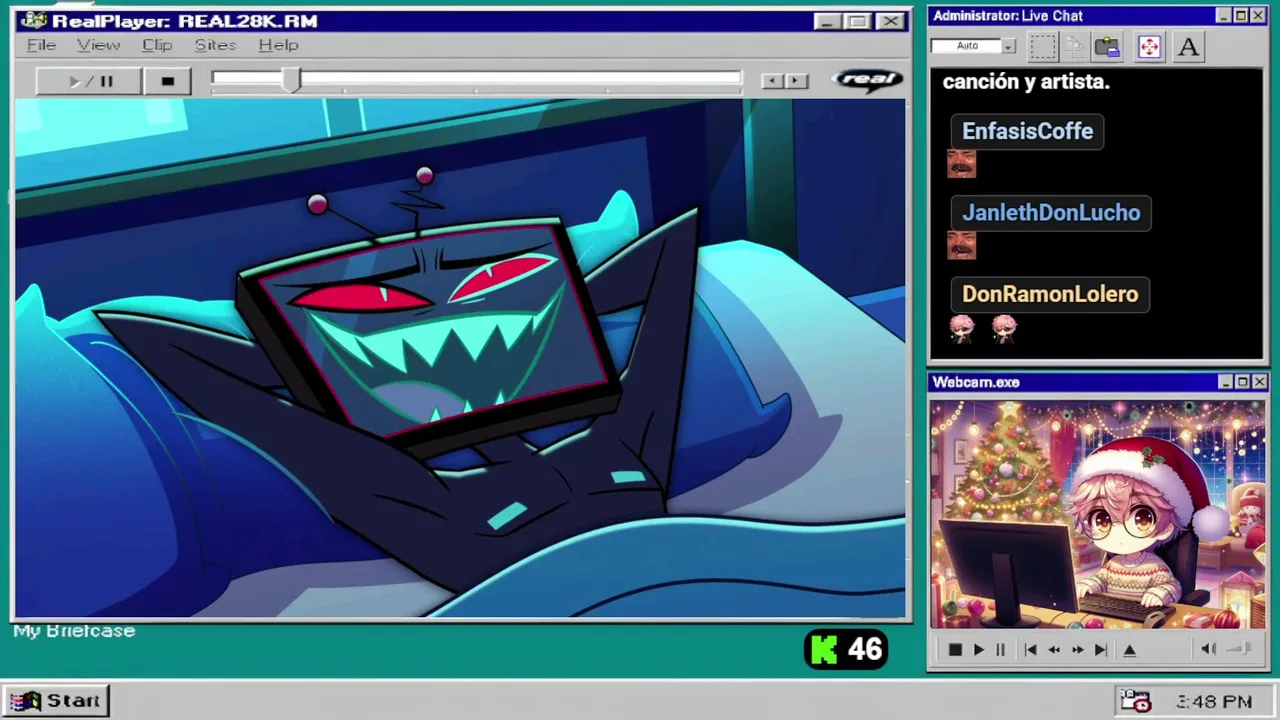Click the second emote under DonRamonLolero
Image resolution: width=1280 pixels, height=720 pixels.
1004,328
